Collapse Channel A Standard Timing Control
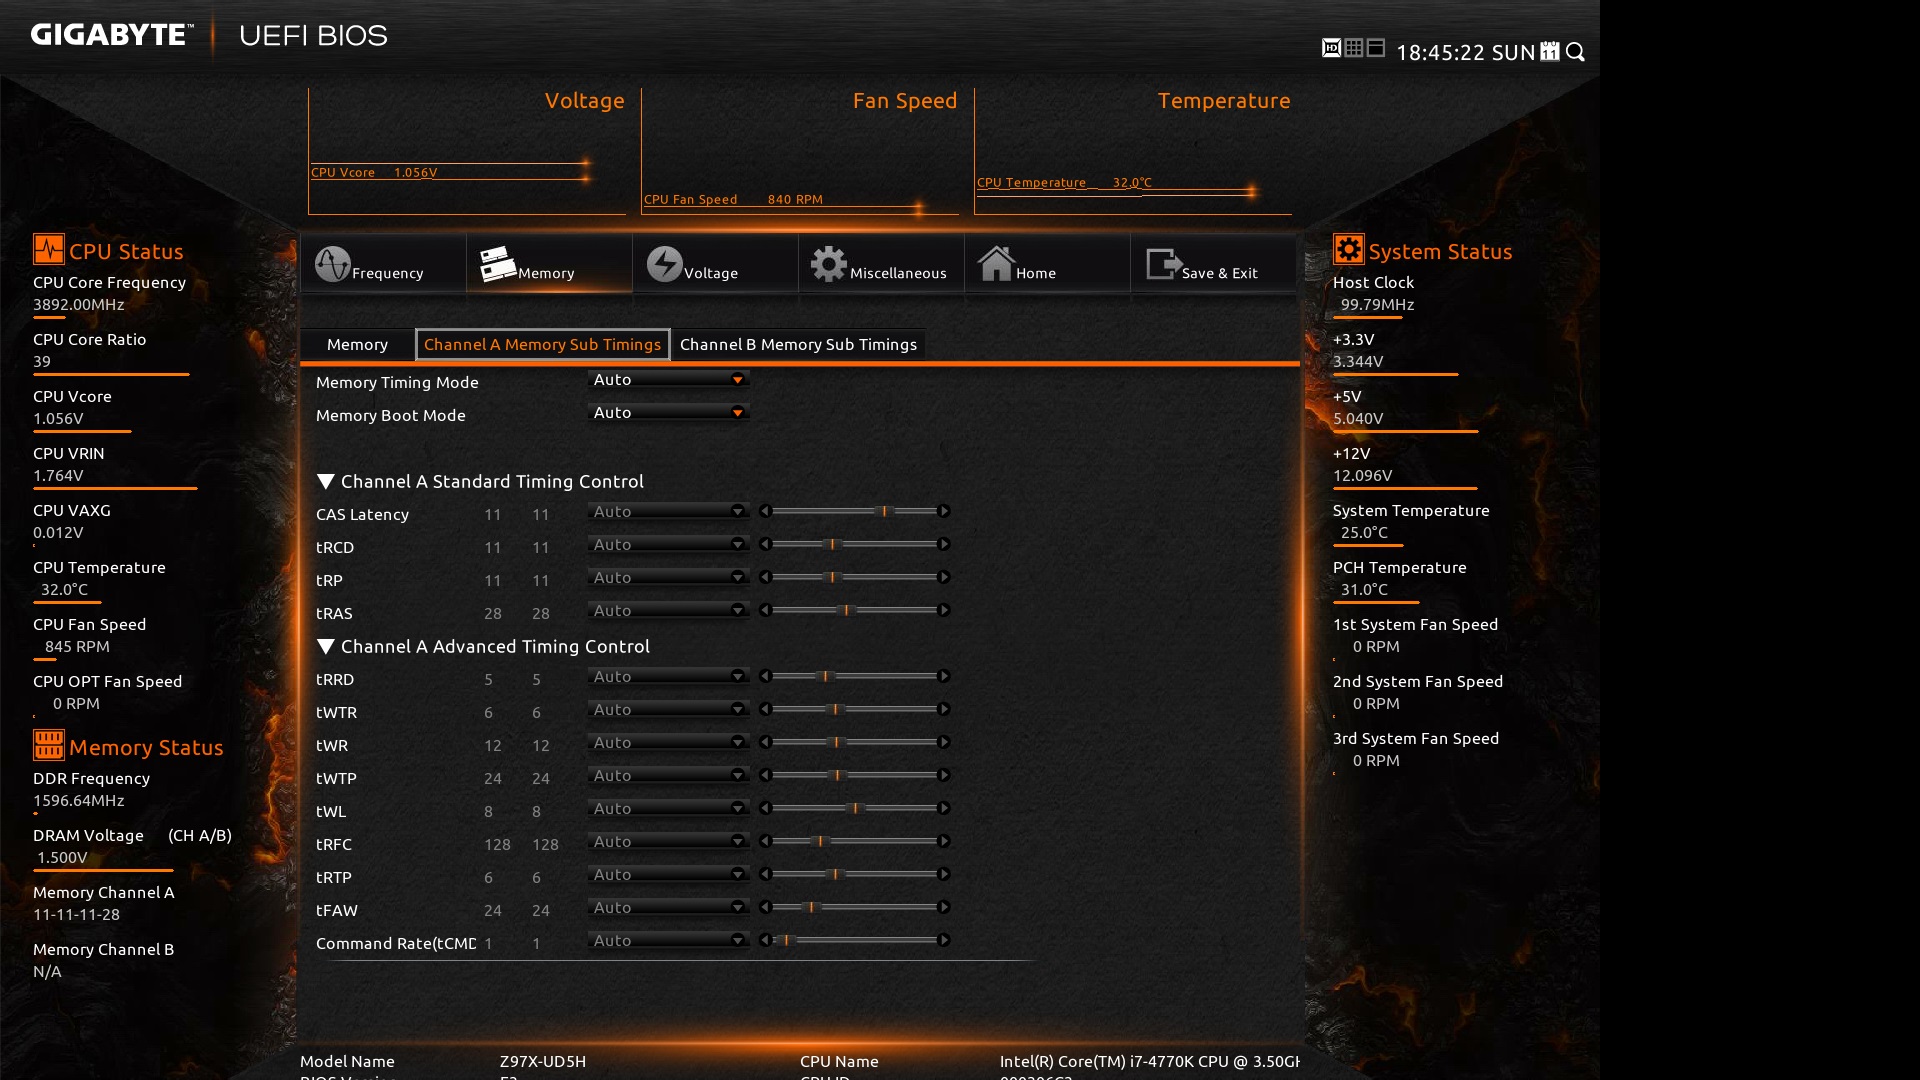This screenshot has height=1080, width=1920. [326, 482]
